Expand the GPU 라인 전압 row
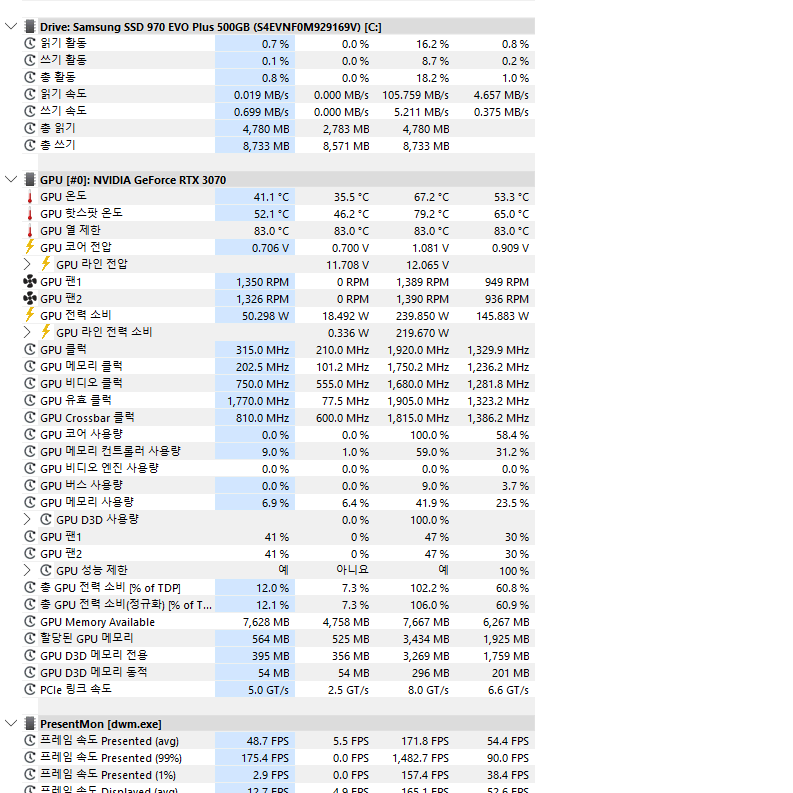Image resolution: width=793 pixels, height=793 pixels. pyautogui.click(x=27, y=265)
